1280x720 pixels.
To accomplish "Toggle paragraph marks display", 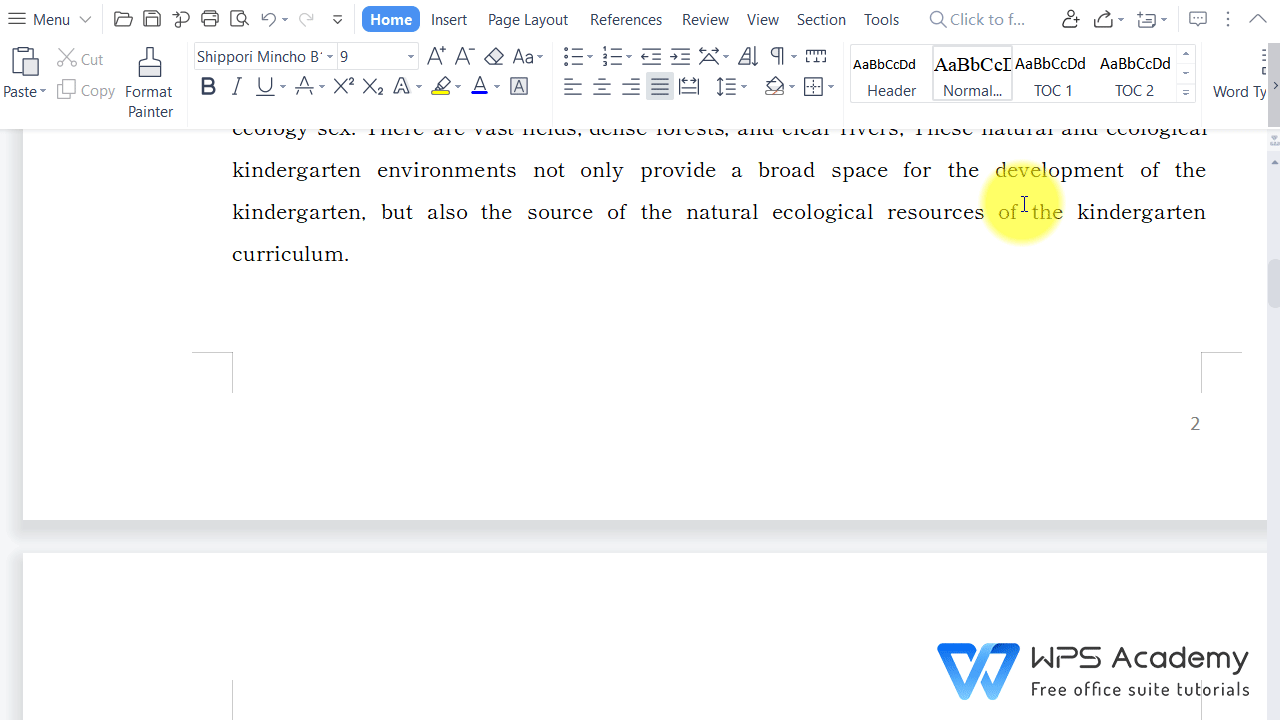I will pos(778,56).
